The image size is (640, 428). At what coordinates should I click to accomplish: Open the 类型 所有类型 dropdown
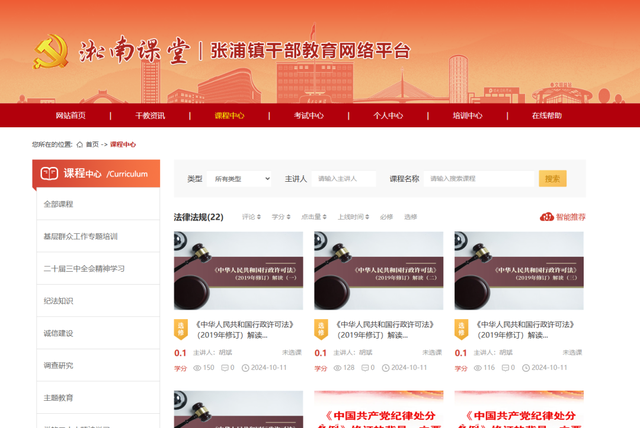(x=239, y=179)
